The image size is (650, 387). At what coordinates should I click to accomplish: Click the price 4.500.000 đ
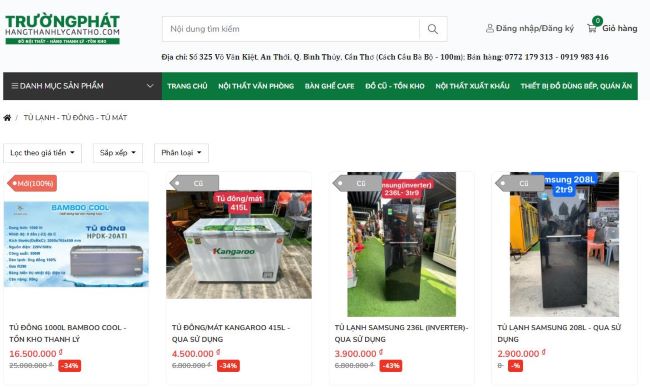[196, 353]
